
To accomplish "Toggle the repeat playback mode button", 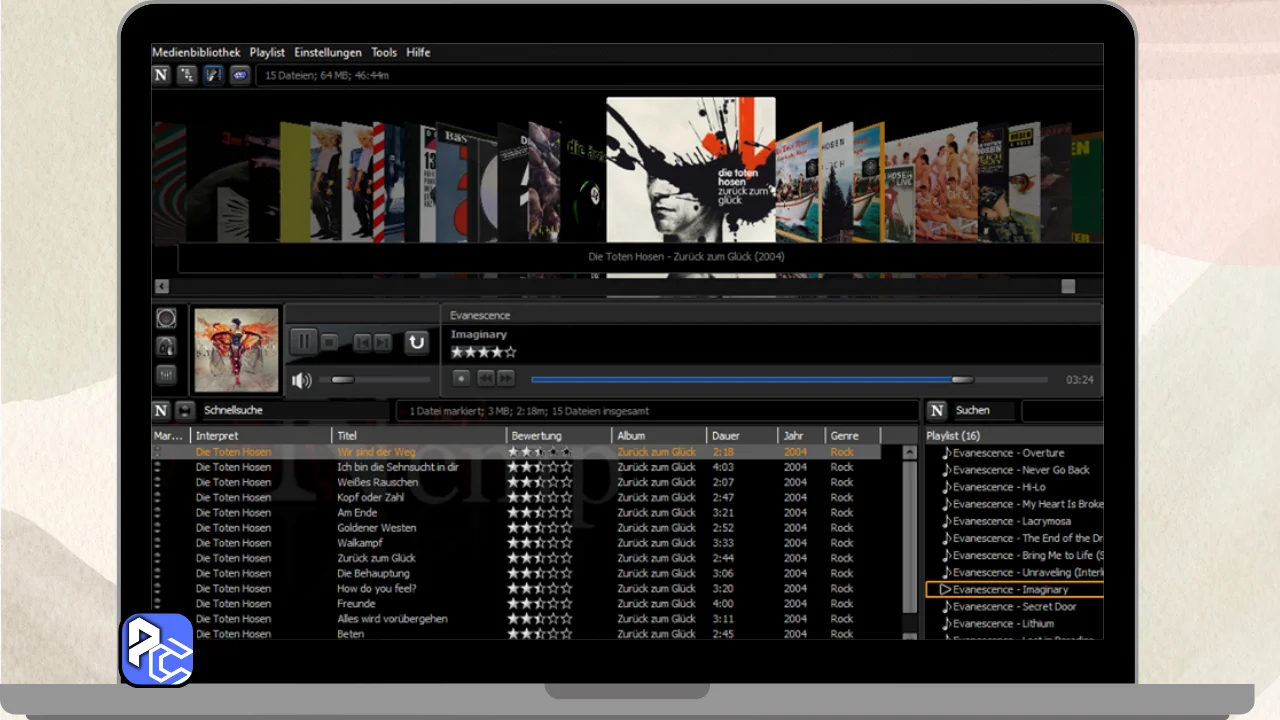I will click(416, 343).
